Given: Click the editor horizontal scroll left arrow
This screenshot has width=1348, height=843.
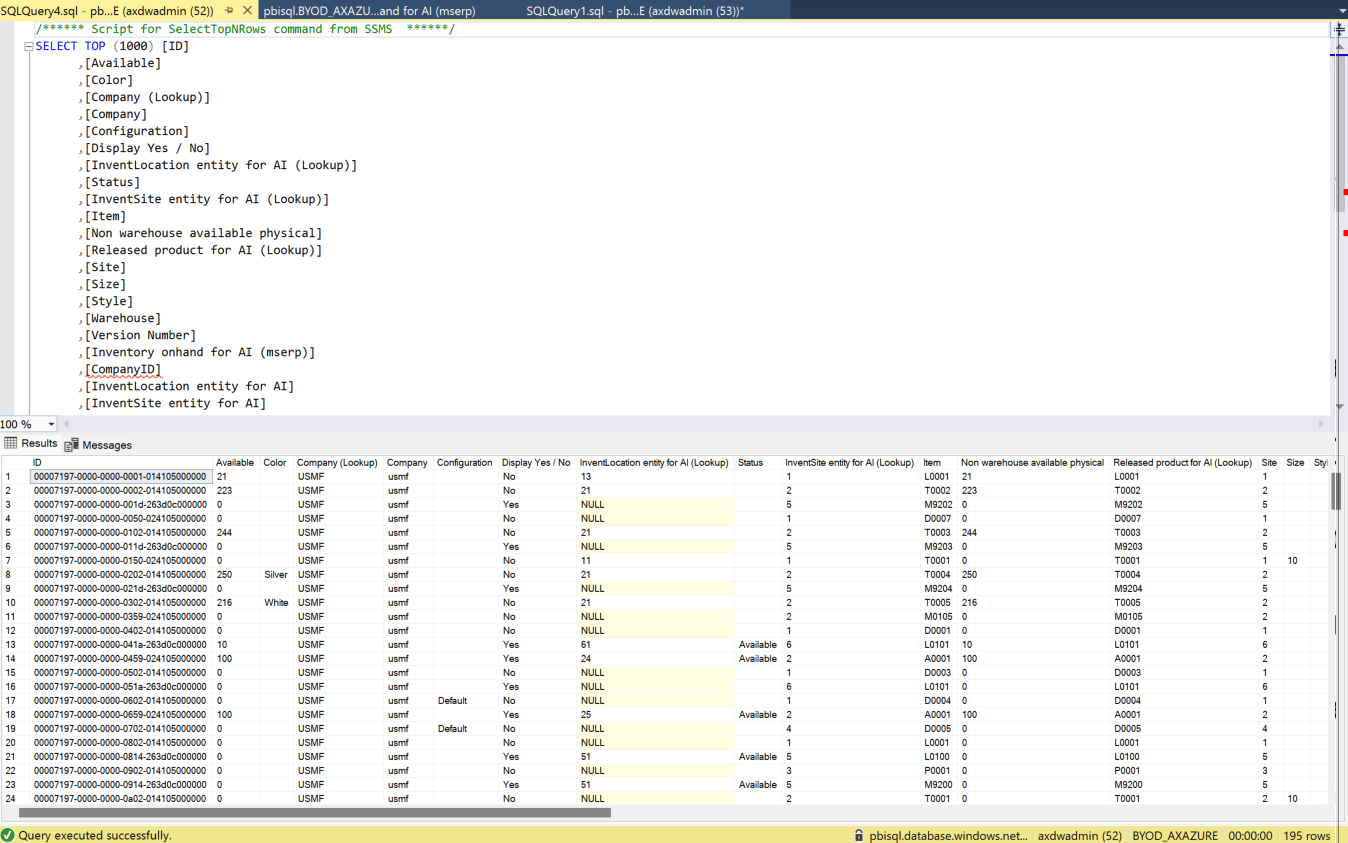Looking at the screenshot, I should (x=67, y=424).
